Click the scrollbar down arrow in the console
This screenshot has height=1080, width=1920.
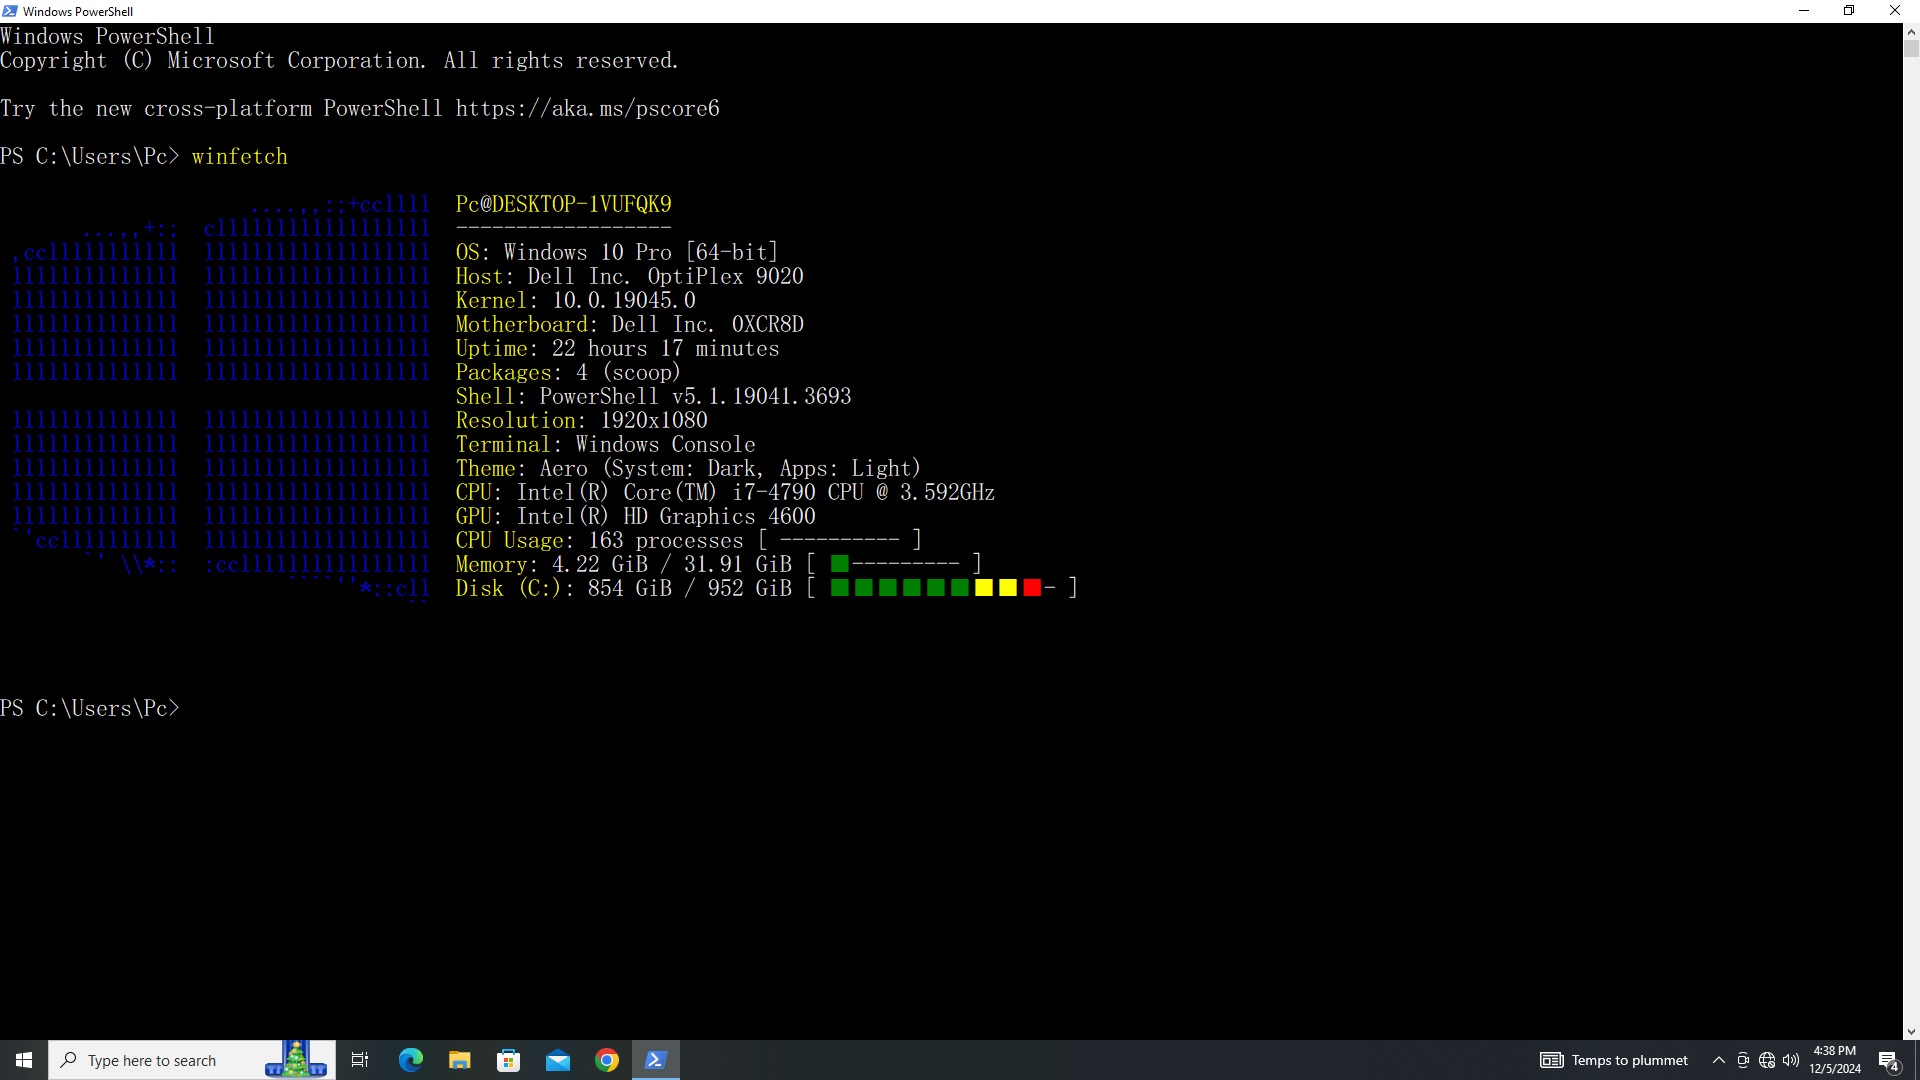click(1911, 1031)
